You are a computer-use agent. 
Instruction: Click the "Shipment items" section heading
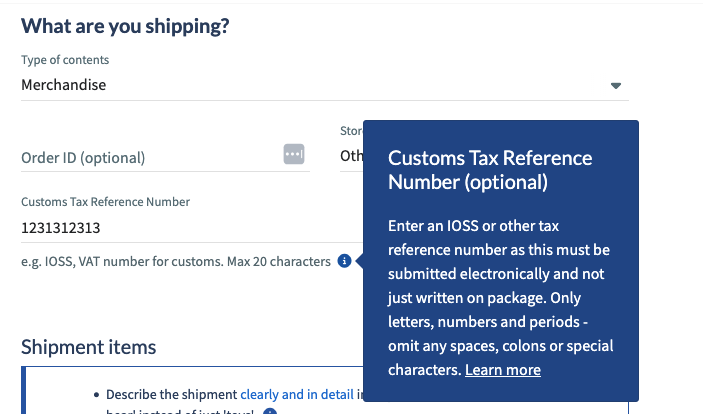[89, 347]
